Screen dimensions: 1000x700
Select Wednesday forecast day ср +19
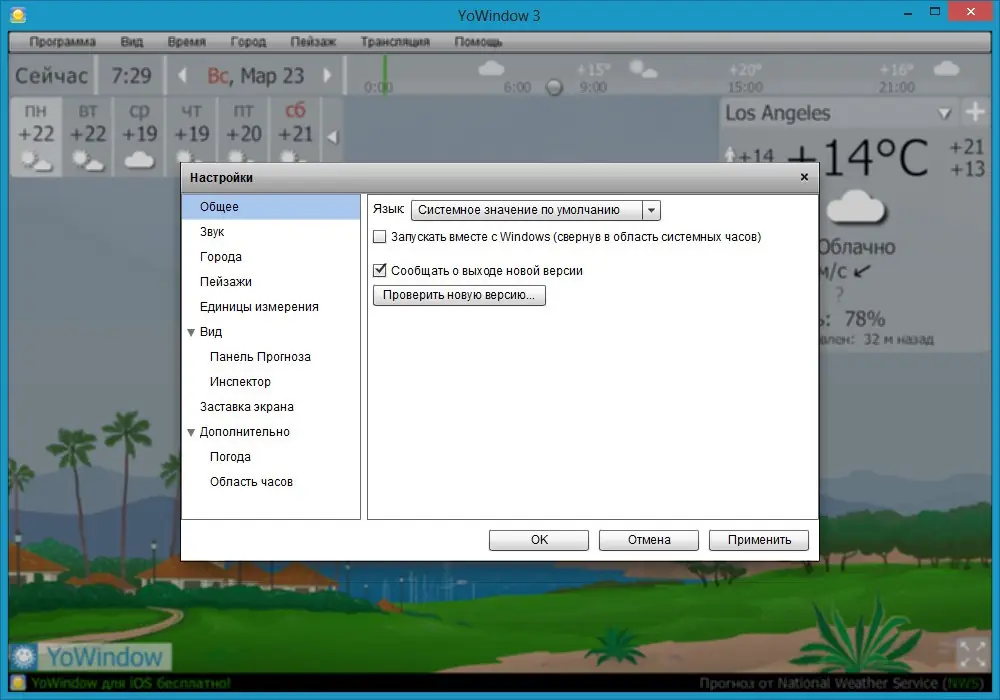(139, 136)
